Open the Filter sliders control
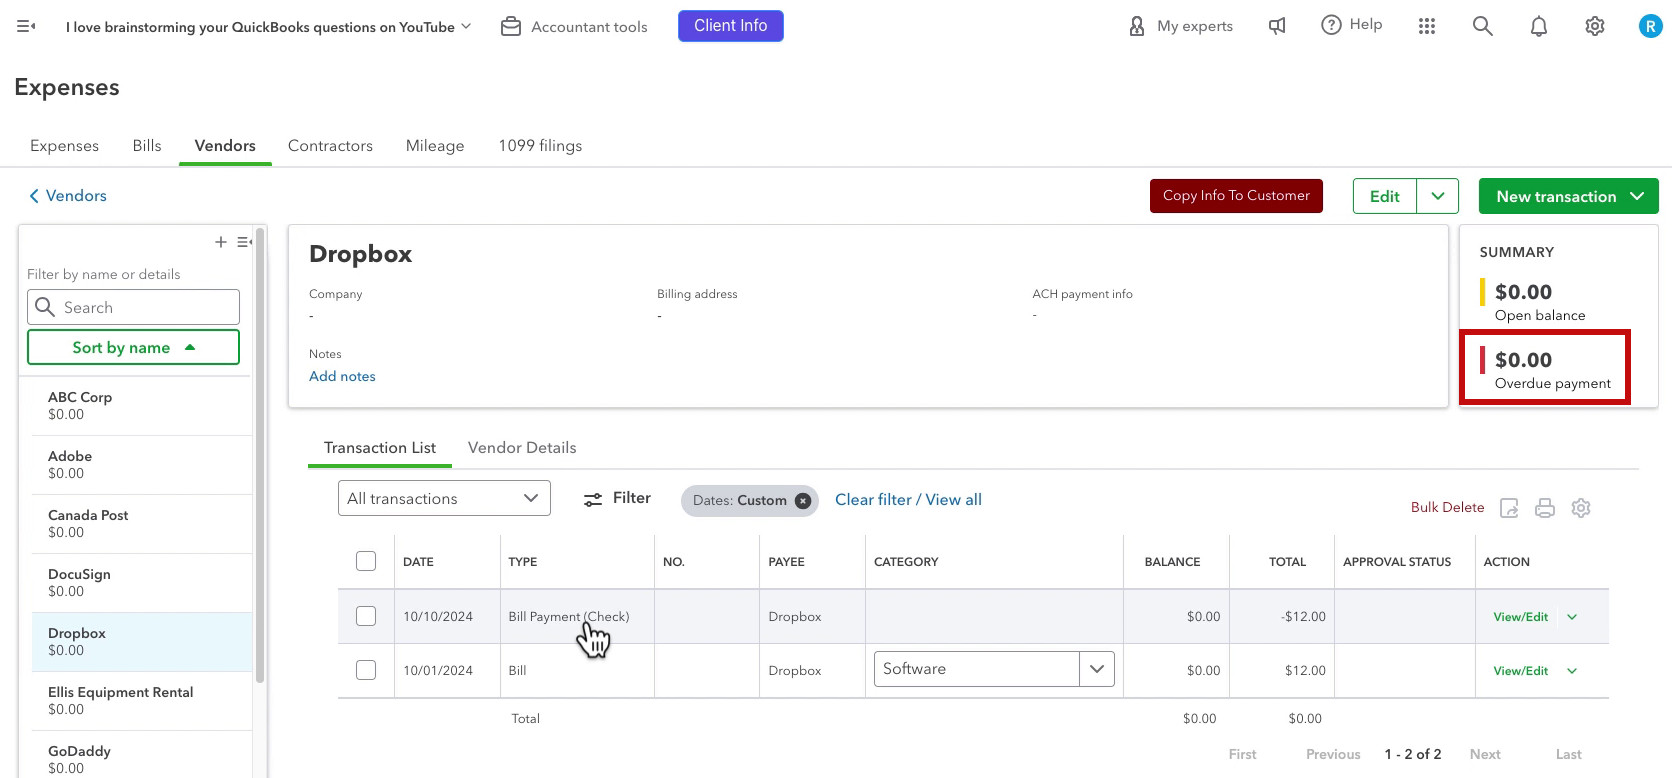Image resolution: width=1672 pixels, height=778 pixels. click(617, 498)
